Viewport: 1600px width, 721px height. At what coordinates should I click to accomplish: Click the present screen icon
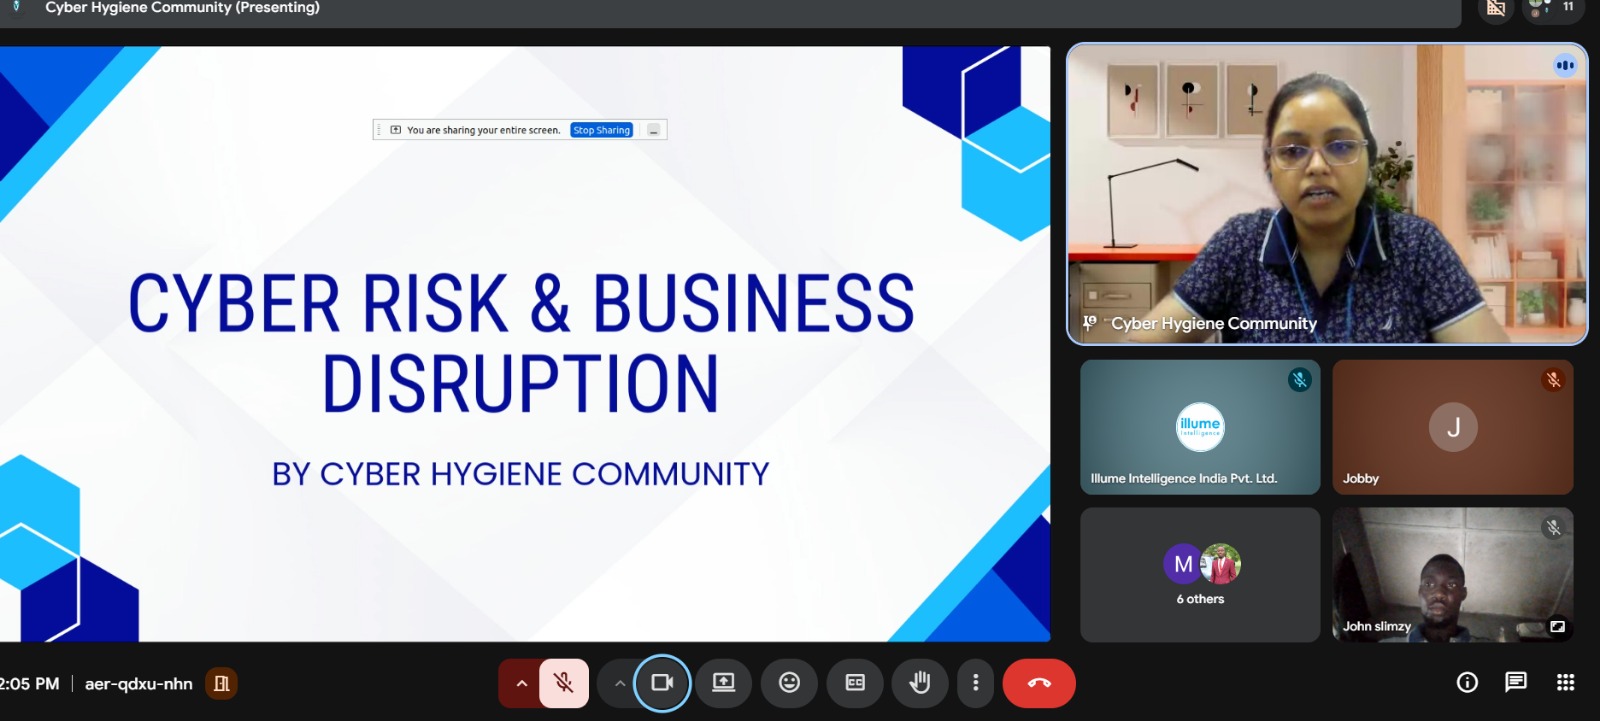(x=723, y=683)
